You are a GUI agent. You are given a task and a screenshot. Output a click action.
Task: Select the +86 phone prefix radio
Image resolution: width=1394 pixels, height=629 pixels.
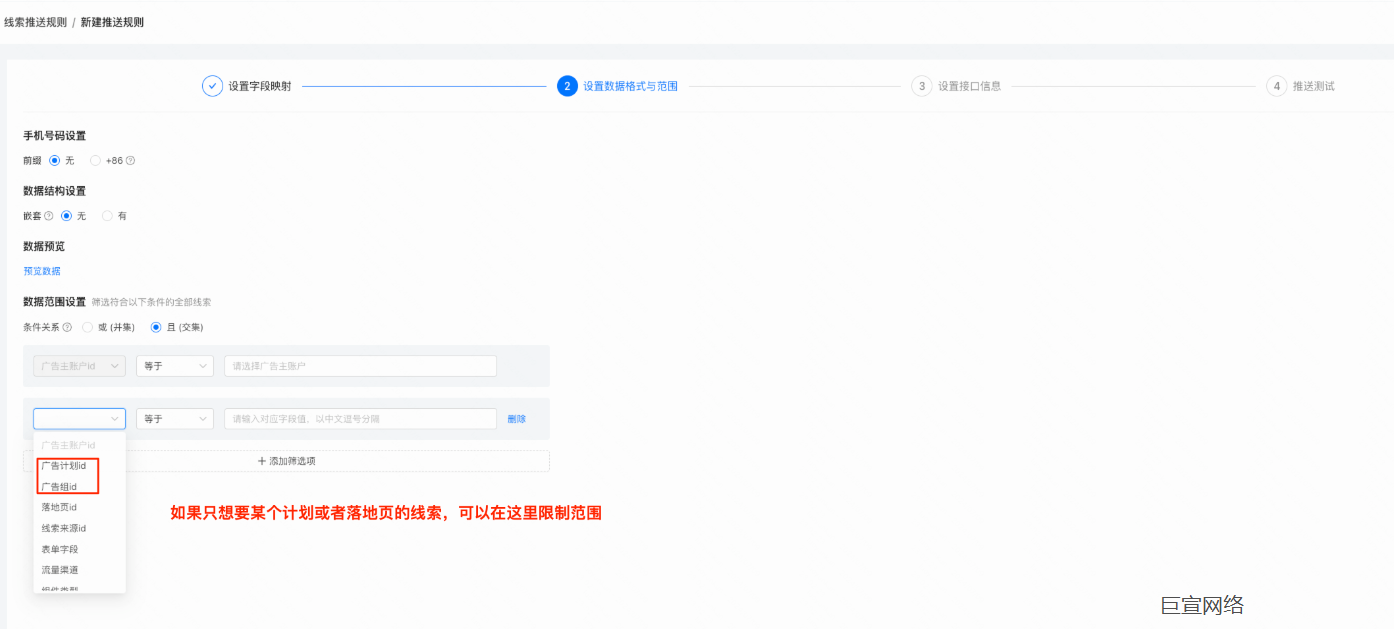[95, 160]
